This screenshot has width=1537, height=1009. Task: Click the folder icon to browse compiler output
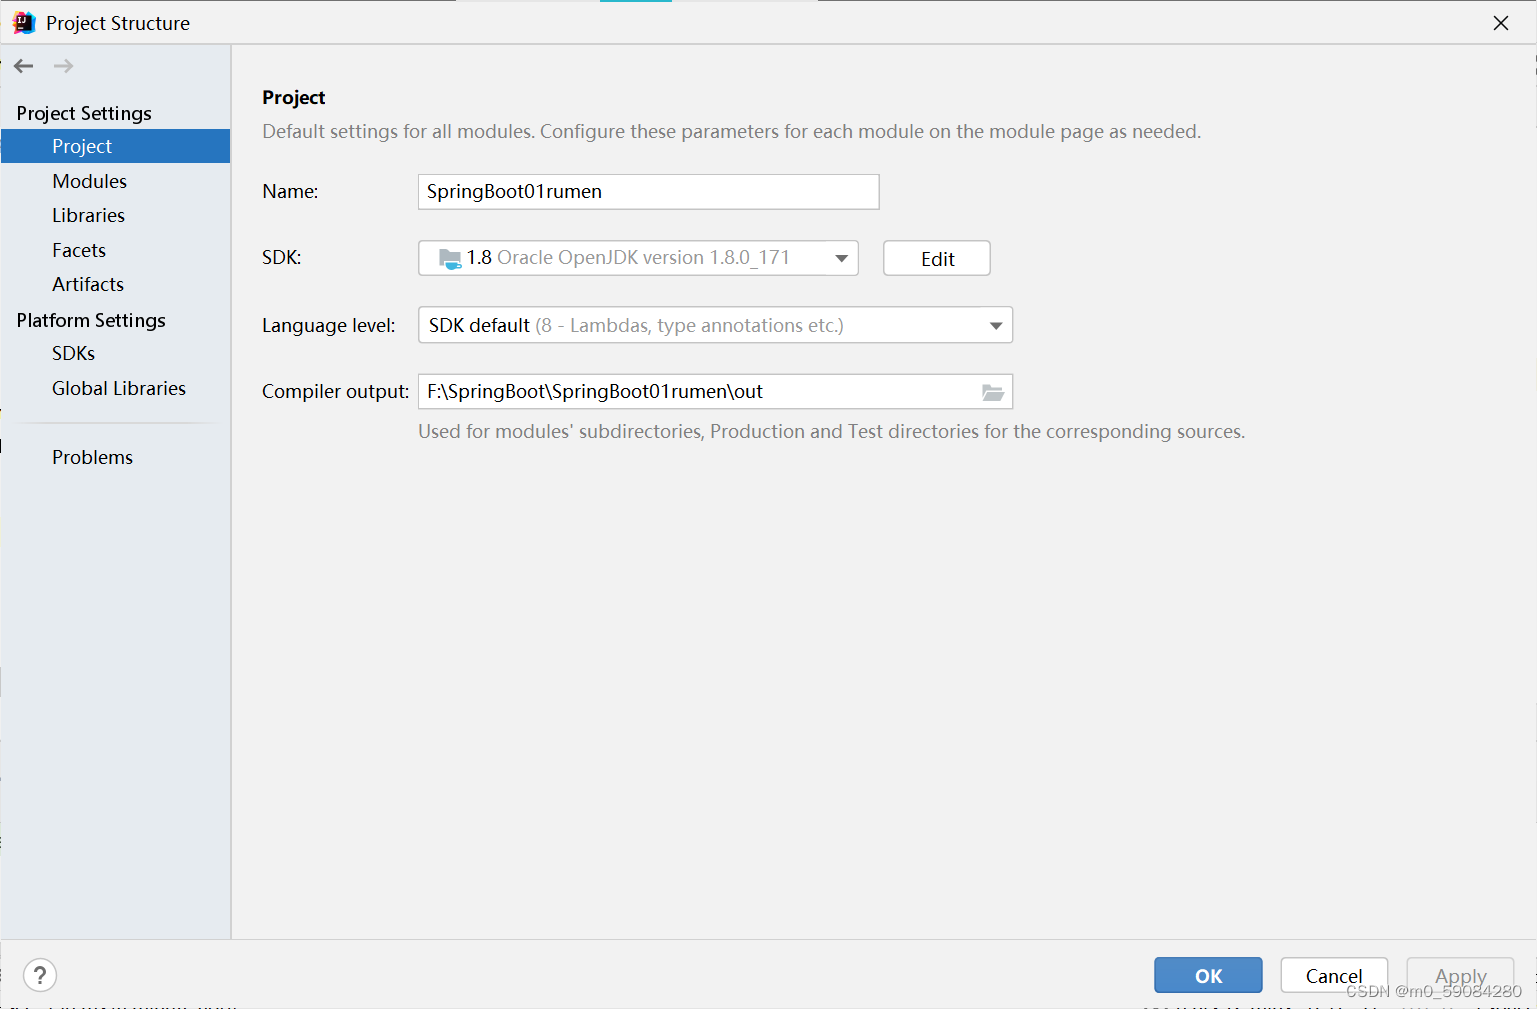pyautogui.click(x=992, y=392)
